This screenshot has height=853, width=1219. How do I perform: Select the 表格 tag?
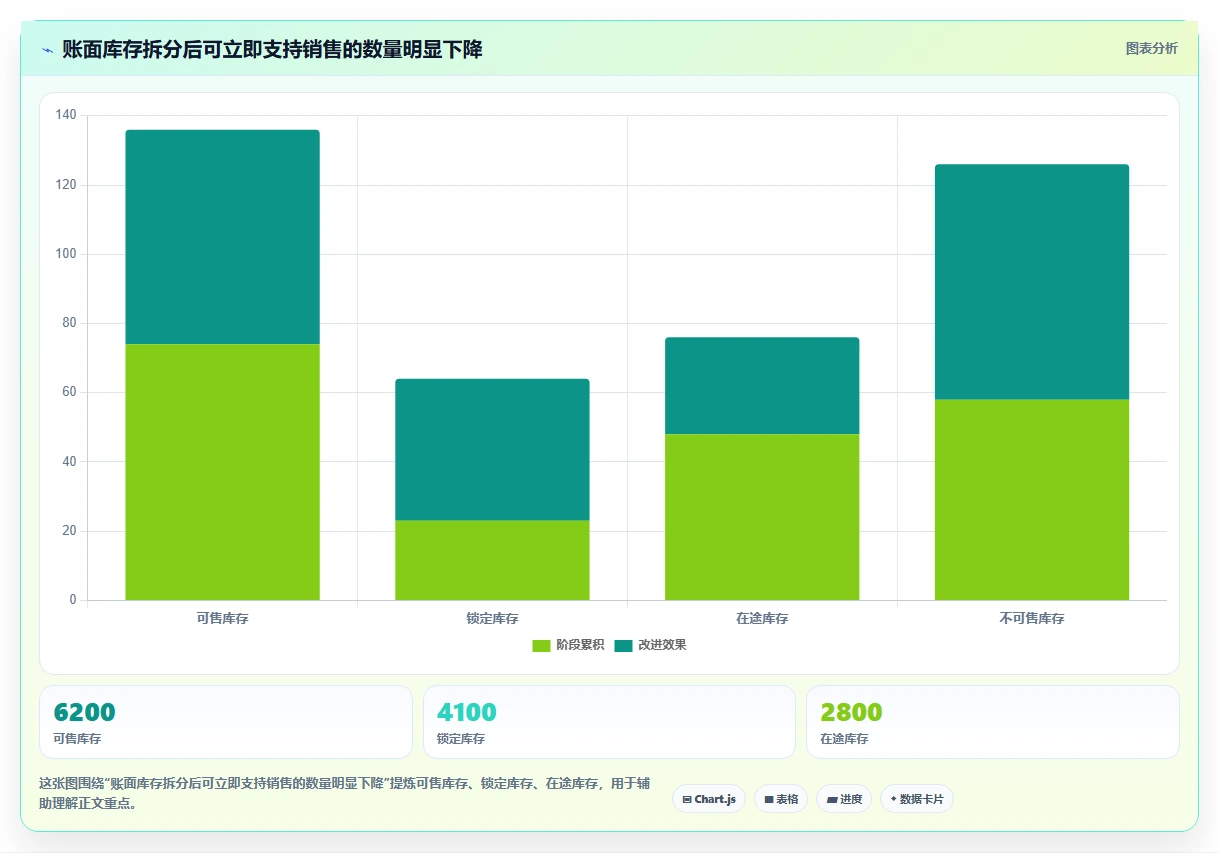pos(781,799)
